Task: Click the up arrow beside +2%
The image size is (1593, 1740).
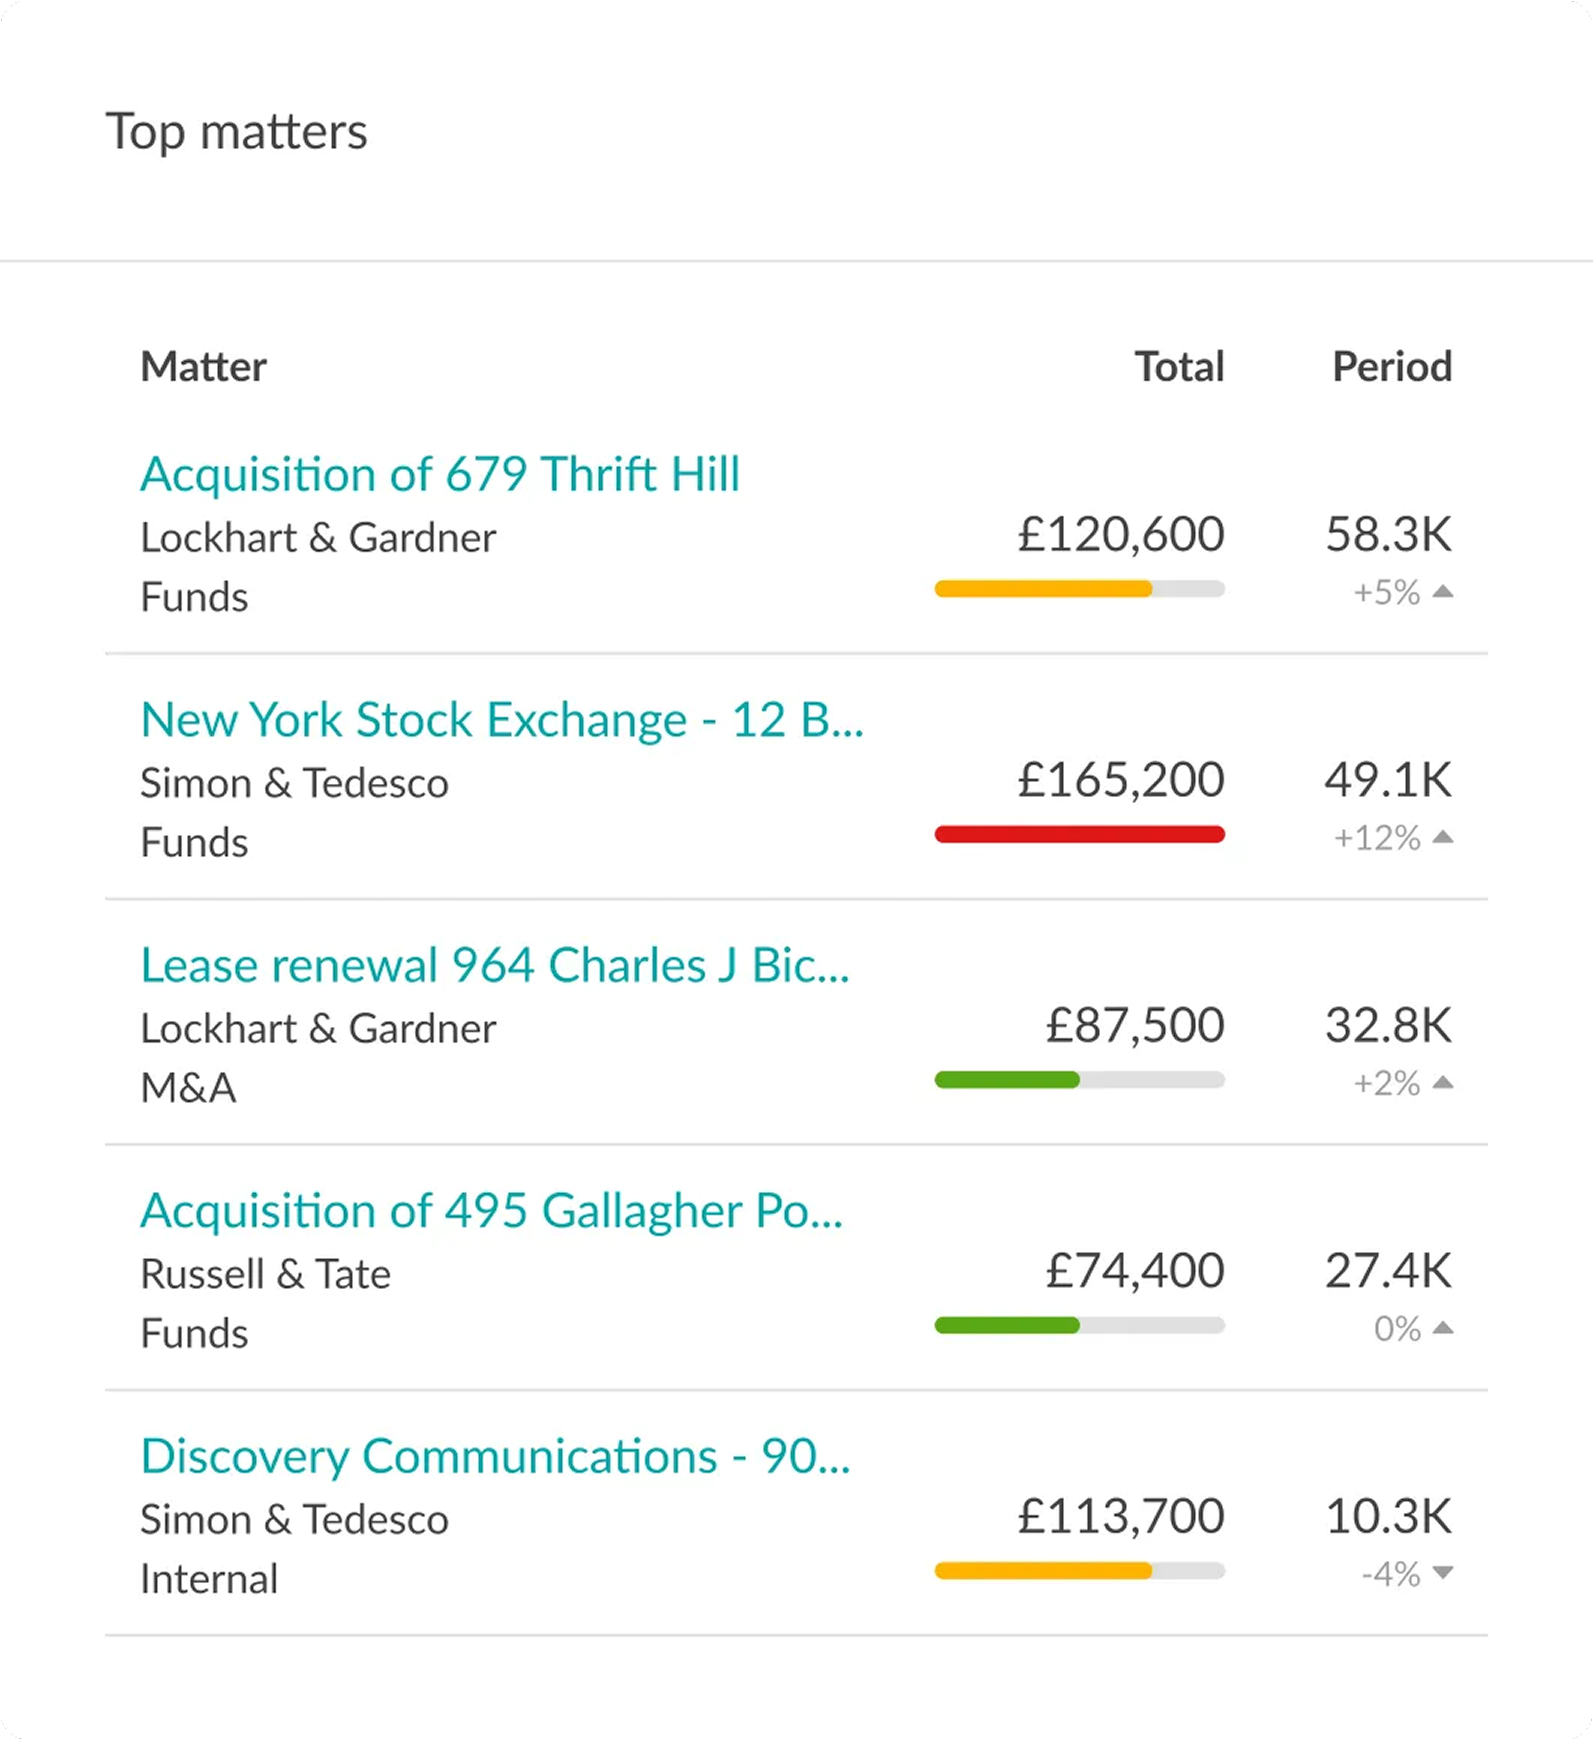Action: click(1442, 1082)
